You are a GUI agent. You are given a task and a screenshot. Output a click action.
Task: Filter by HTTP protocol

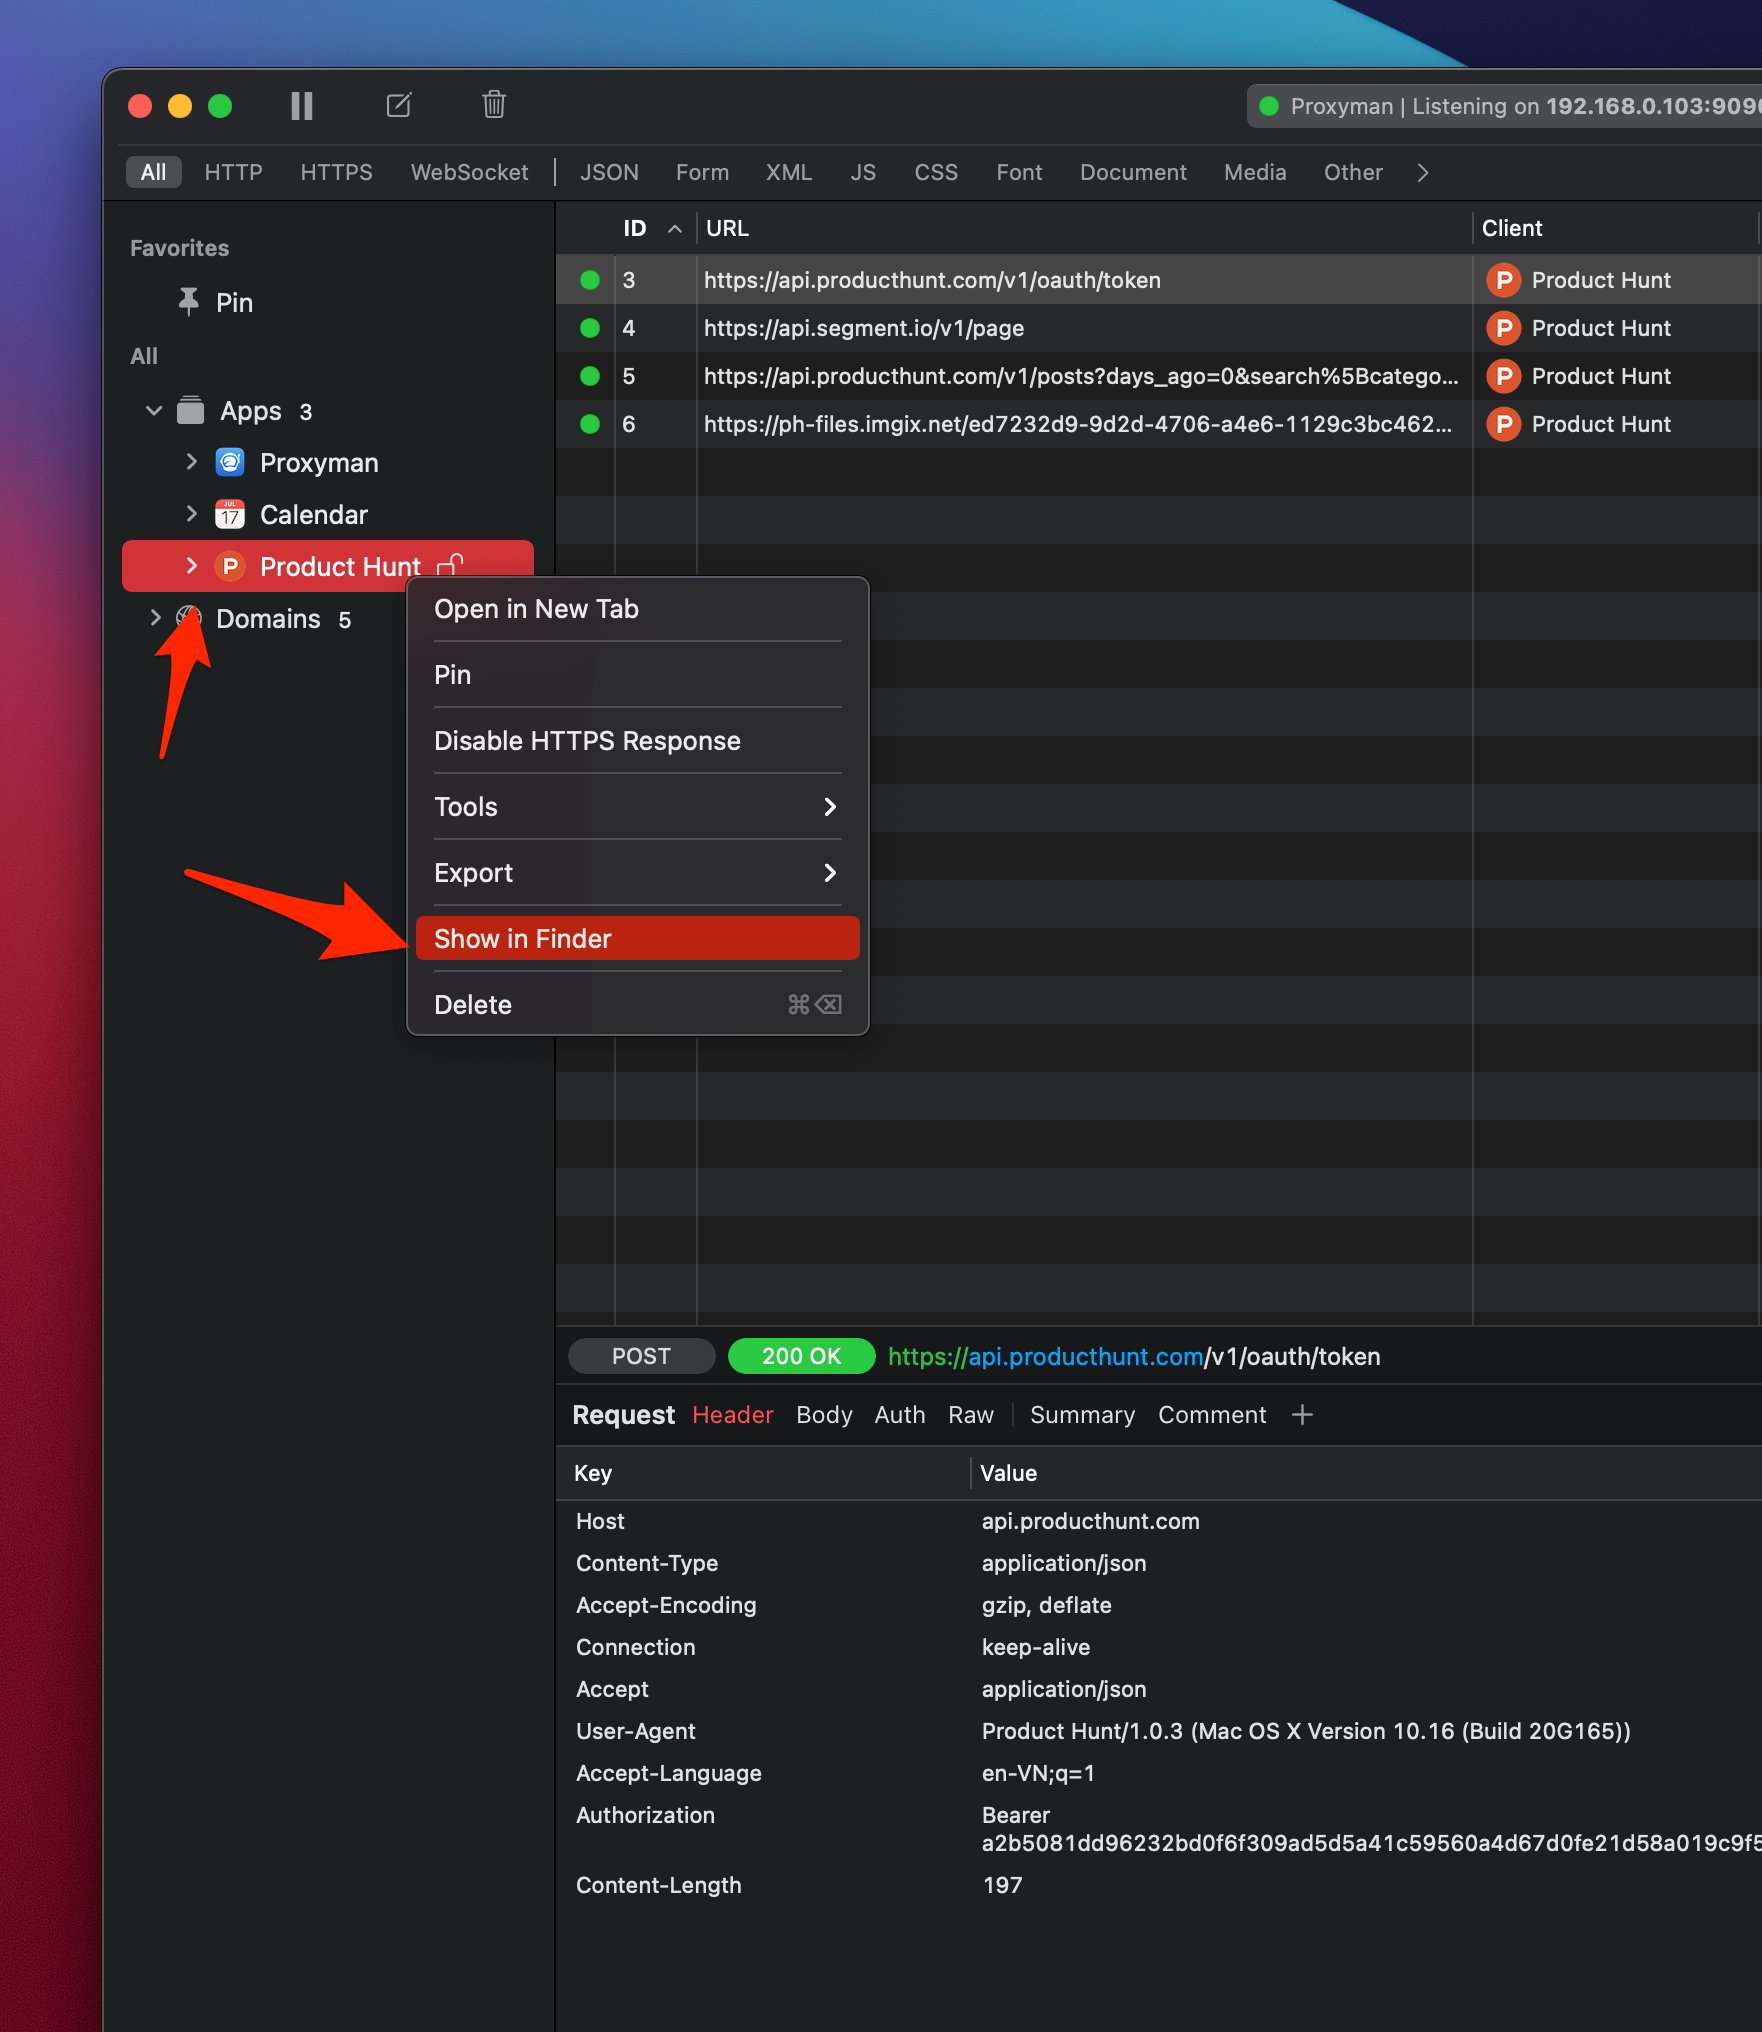pyautogui.click(x=234, y=172)
